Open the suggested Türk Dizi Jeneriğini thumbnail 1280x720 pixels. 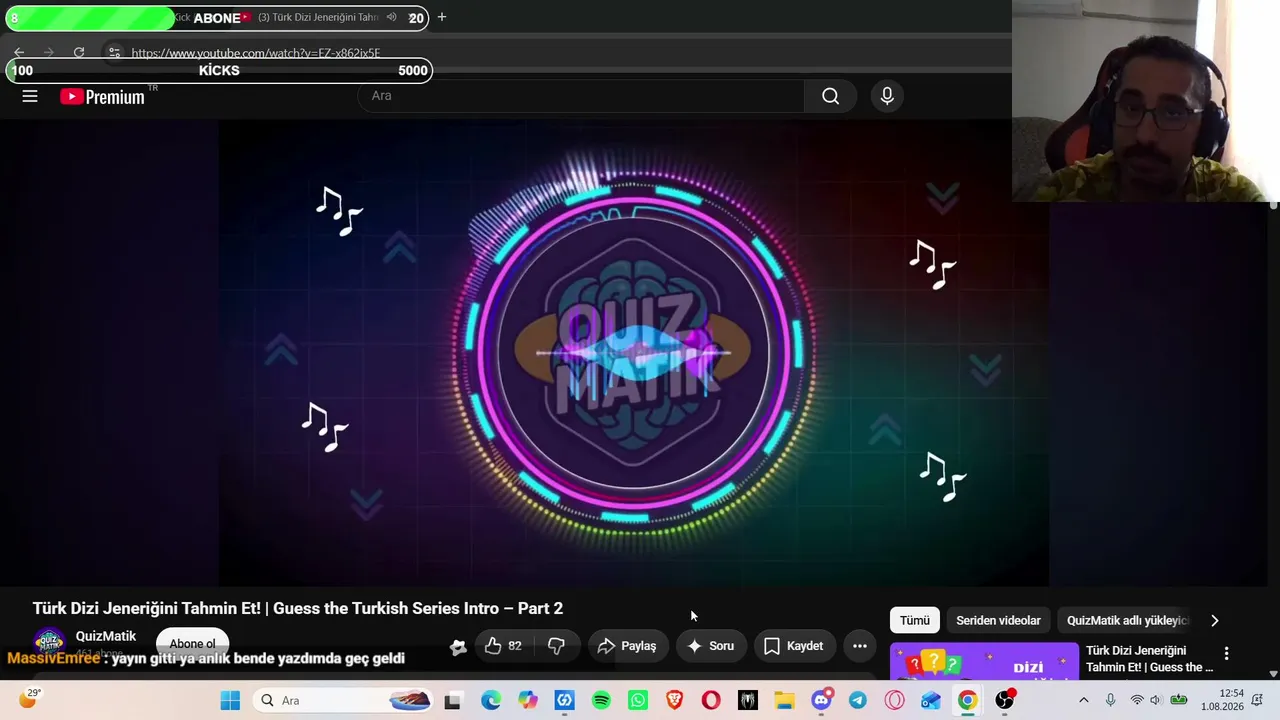(x=983, y=661)
